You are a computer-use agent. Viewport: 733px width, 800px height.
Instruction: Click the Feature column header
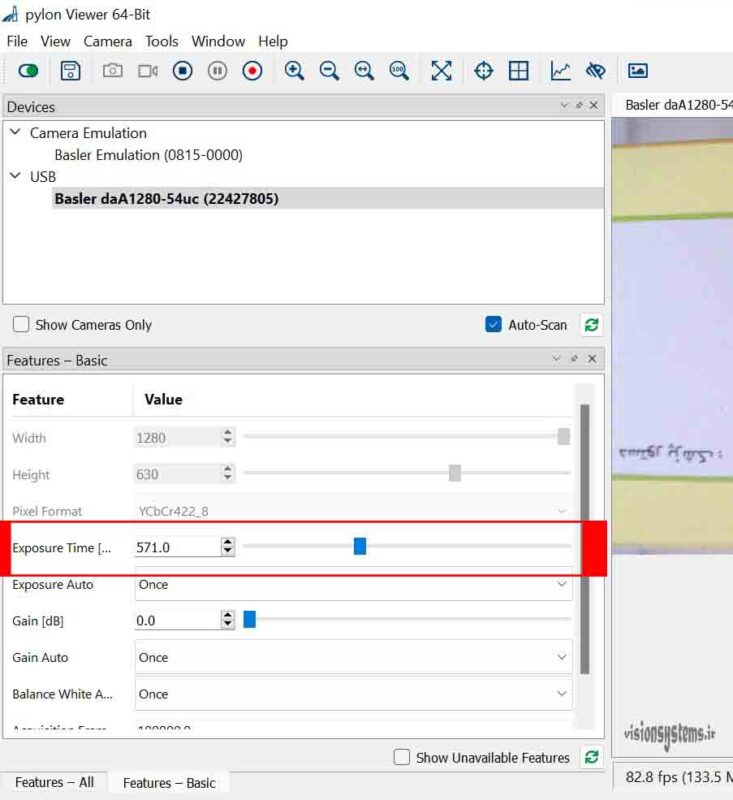click(38, 399)
